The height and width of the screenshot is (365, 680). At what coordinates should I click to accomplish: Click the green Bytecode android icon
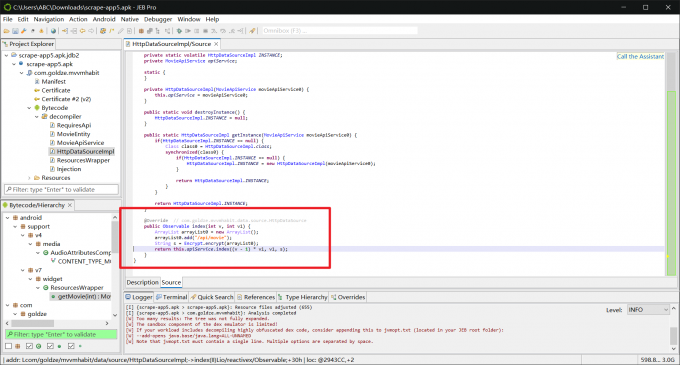click(x=37, y=108)
